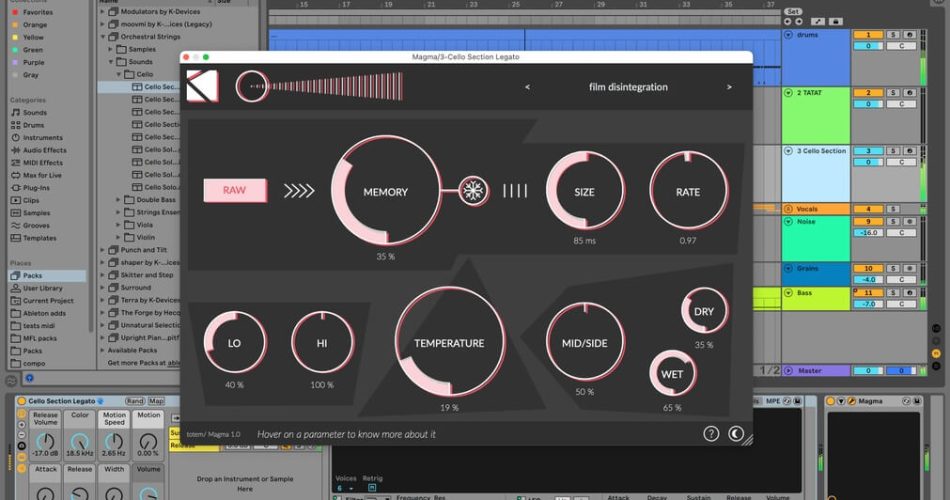Screen dimensions: 950x500
Task: Grab Magma window's corner resize handle
Action: pos(747,441)
